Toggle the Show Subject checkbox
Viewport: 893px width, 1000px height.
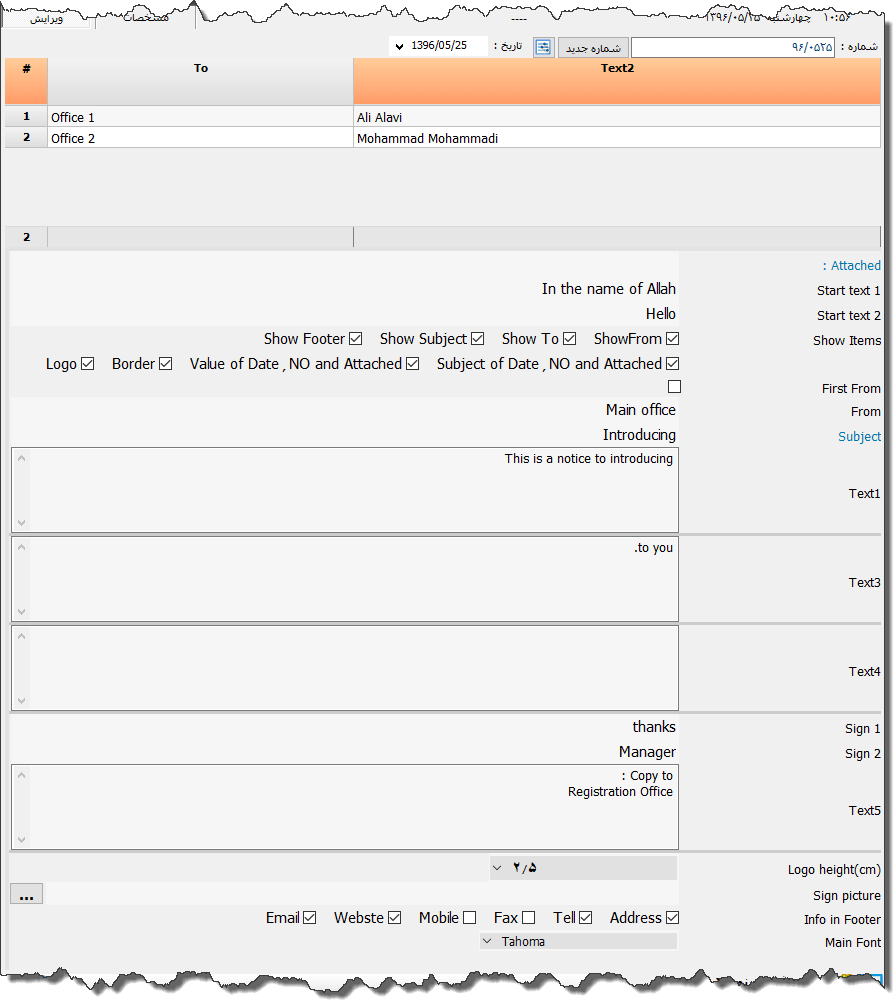(x=477, y=339)
